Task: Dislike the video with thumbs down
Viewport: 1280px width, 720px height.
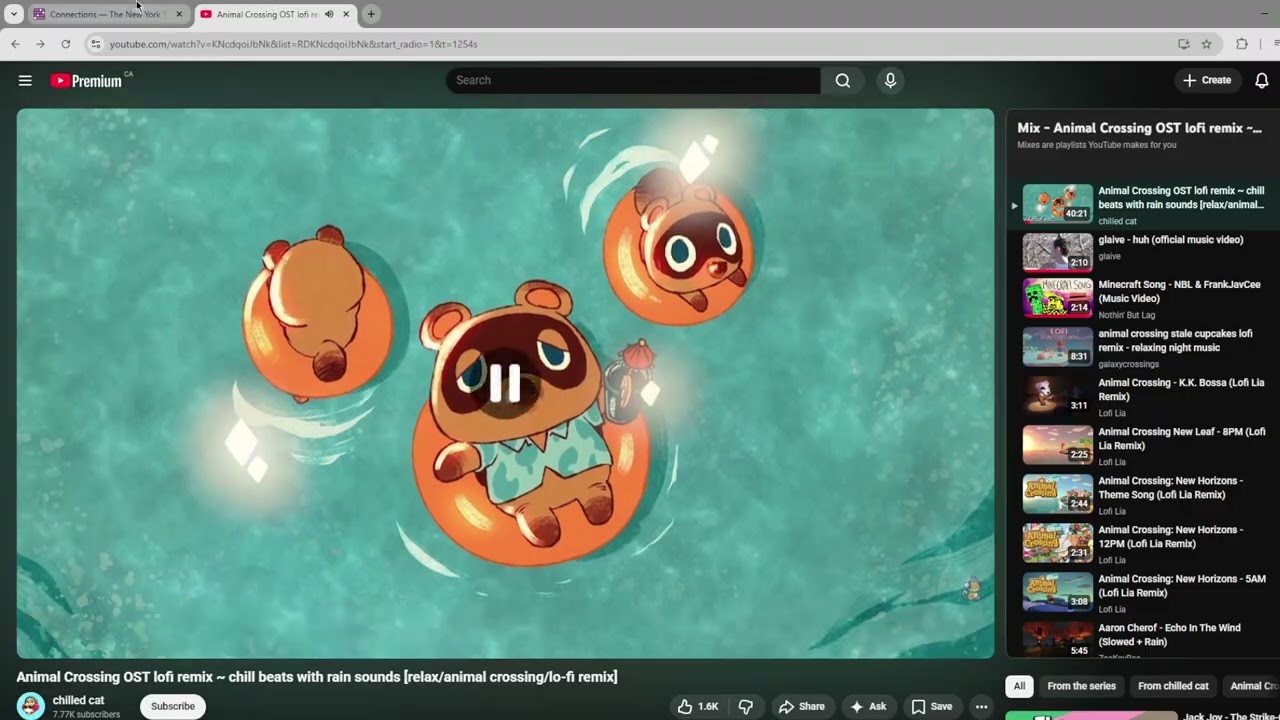Action: point(746,706)
